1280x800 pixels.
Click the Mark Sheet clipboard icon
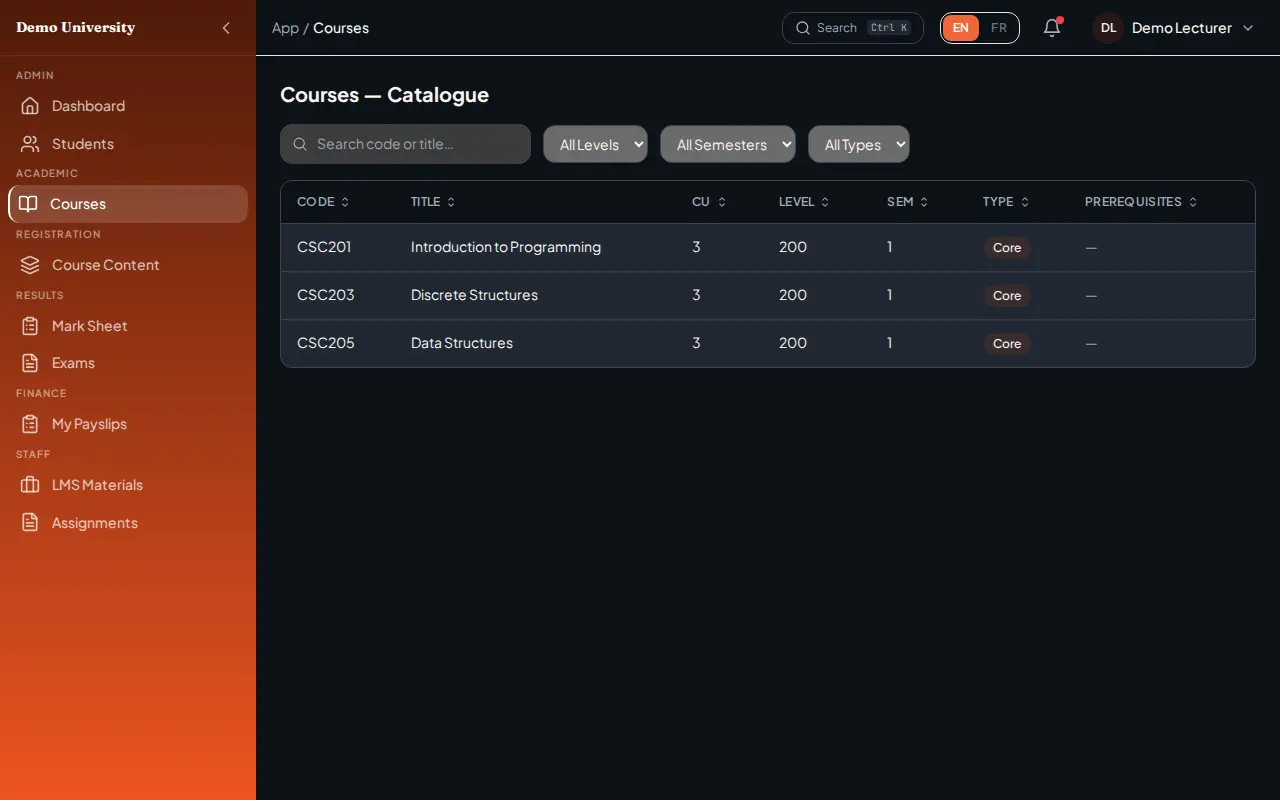[30, 326]
